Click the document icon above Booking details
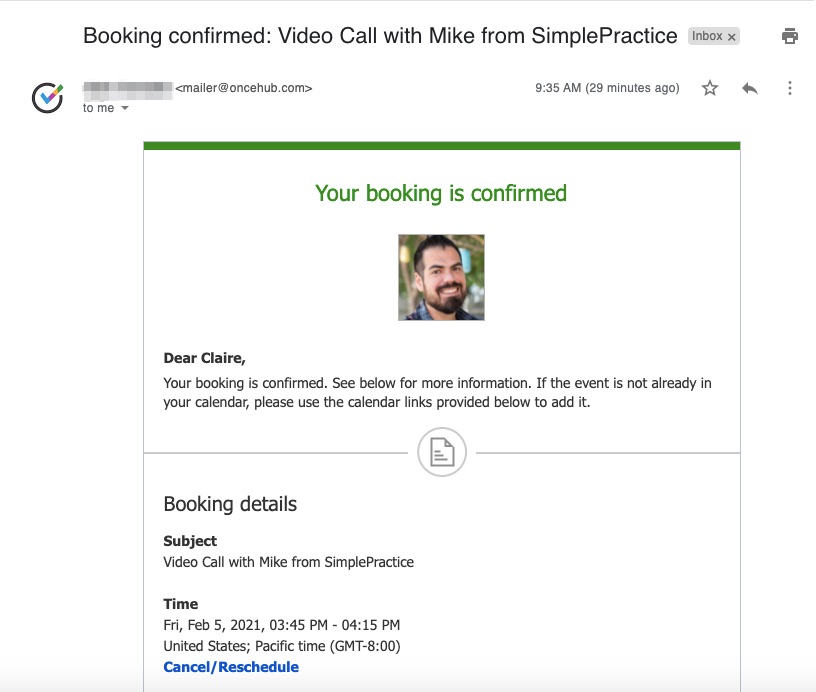The width and height of the screenshot is (816, 692). [443, 452]
